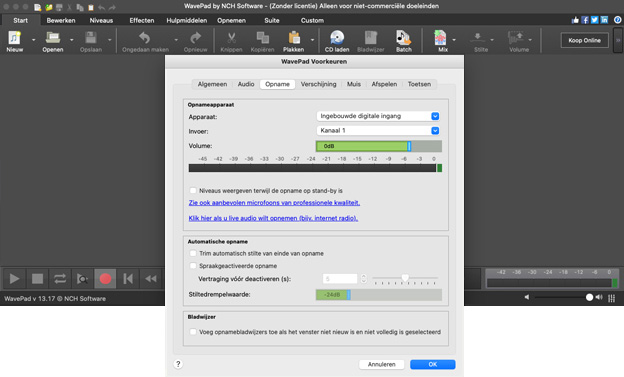Click the Koop Online button
This screenshot has width=624, height=377.
585,40
